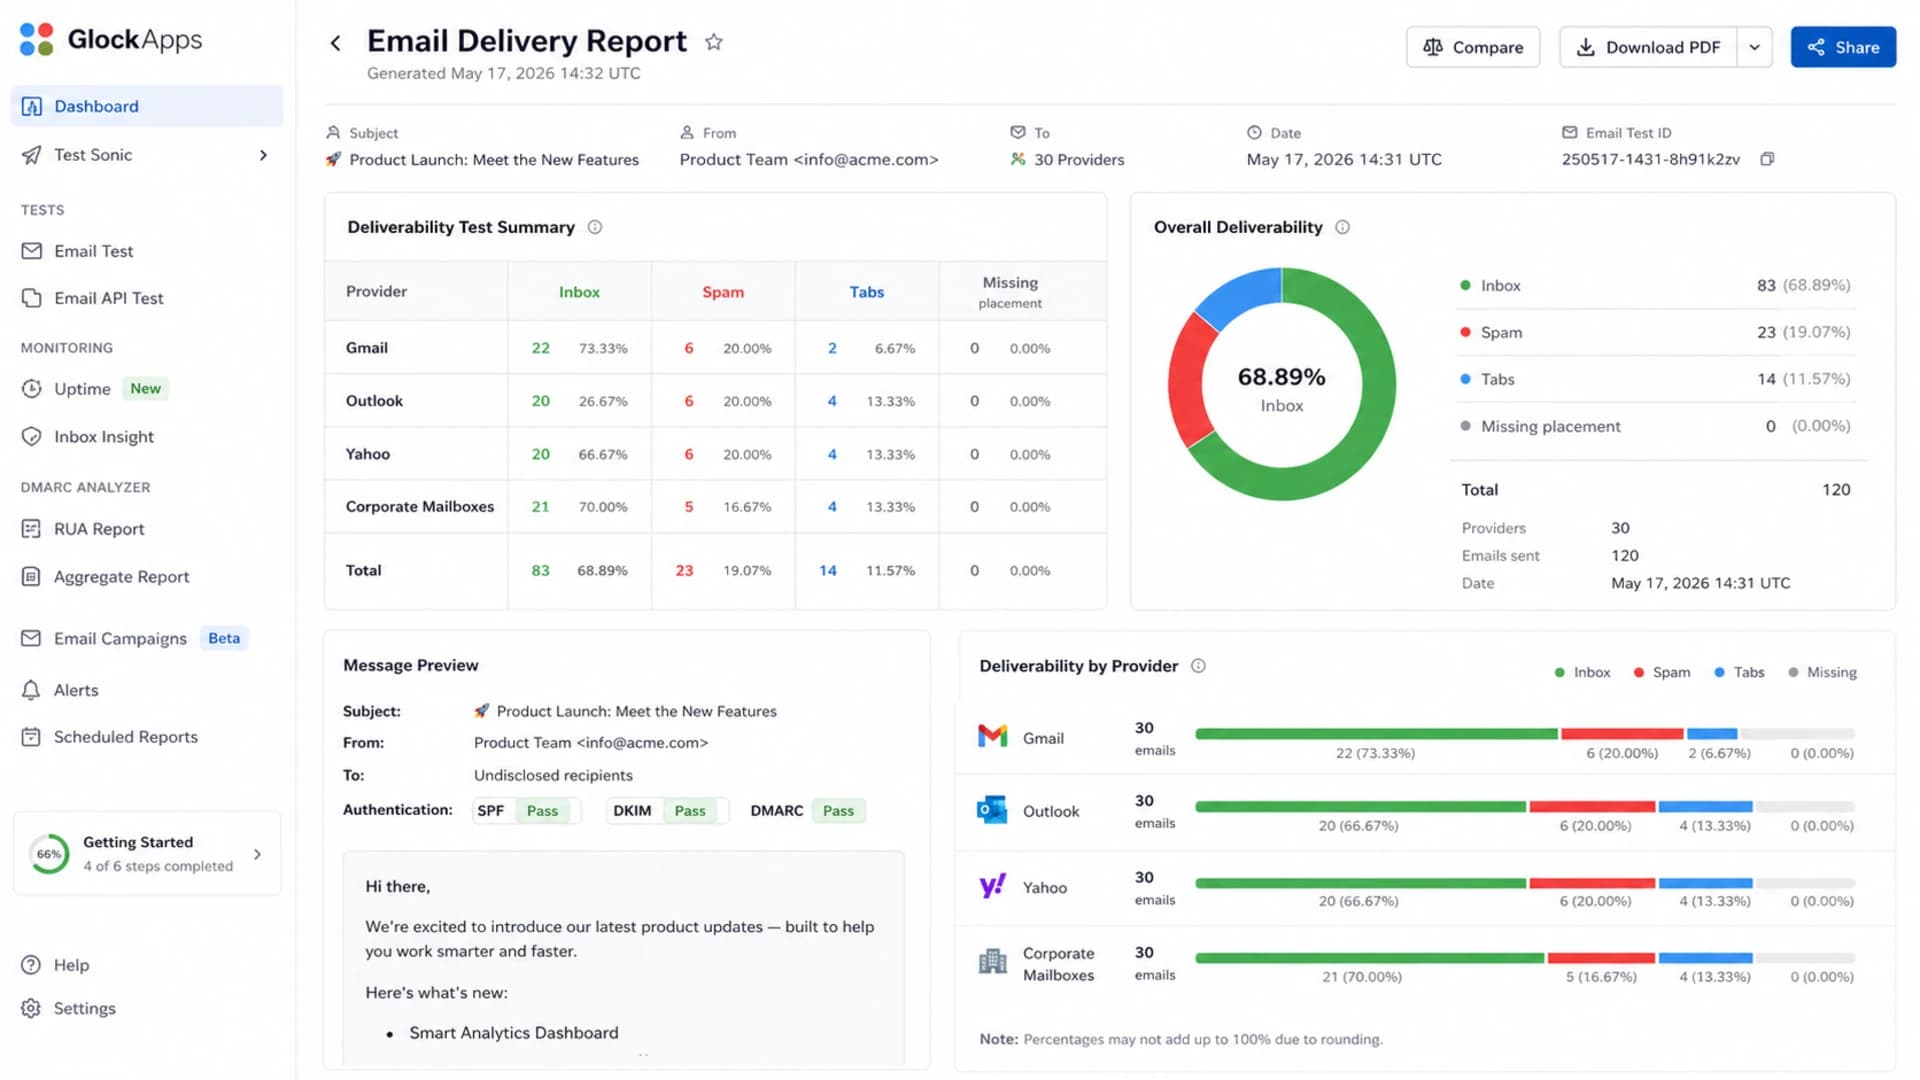
Task: Open Dashboard in the sidebar
Action: pos(147,106)
